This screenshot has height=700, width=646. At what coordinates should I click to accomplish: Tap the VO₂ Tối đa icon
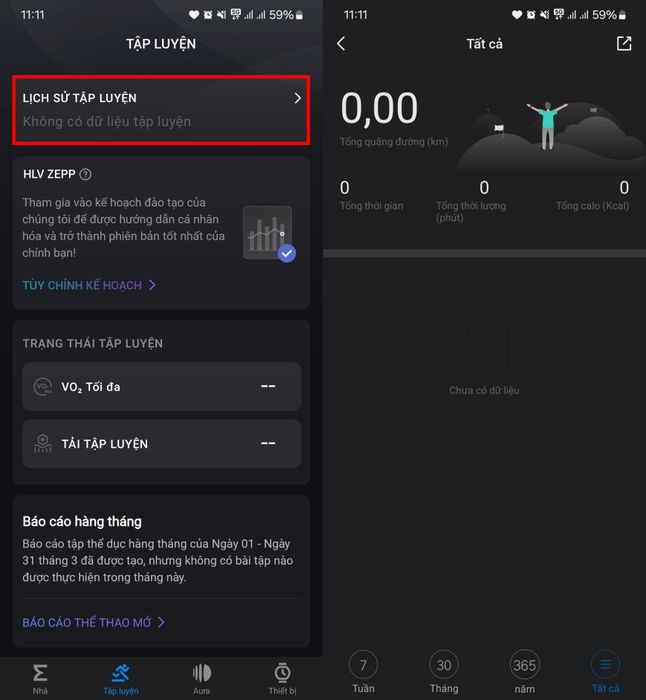click(x=42, y=387)
